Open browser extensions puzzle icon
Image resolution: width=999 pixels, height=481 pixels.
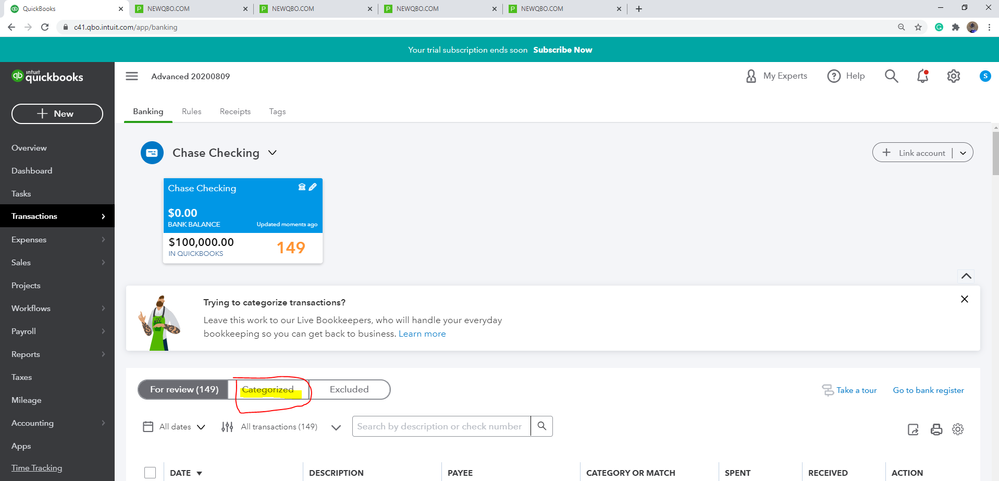[x=955, y=27]
